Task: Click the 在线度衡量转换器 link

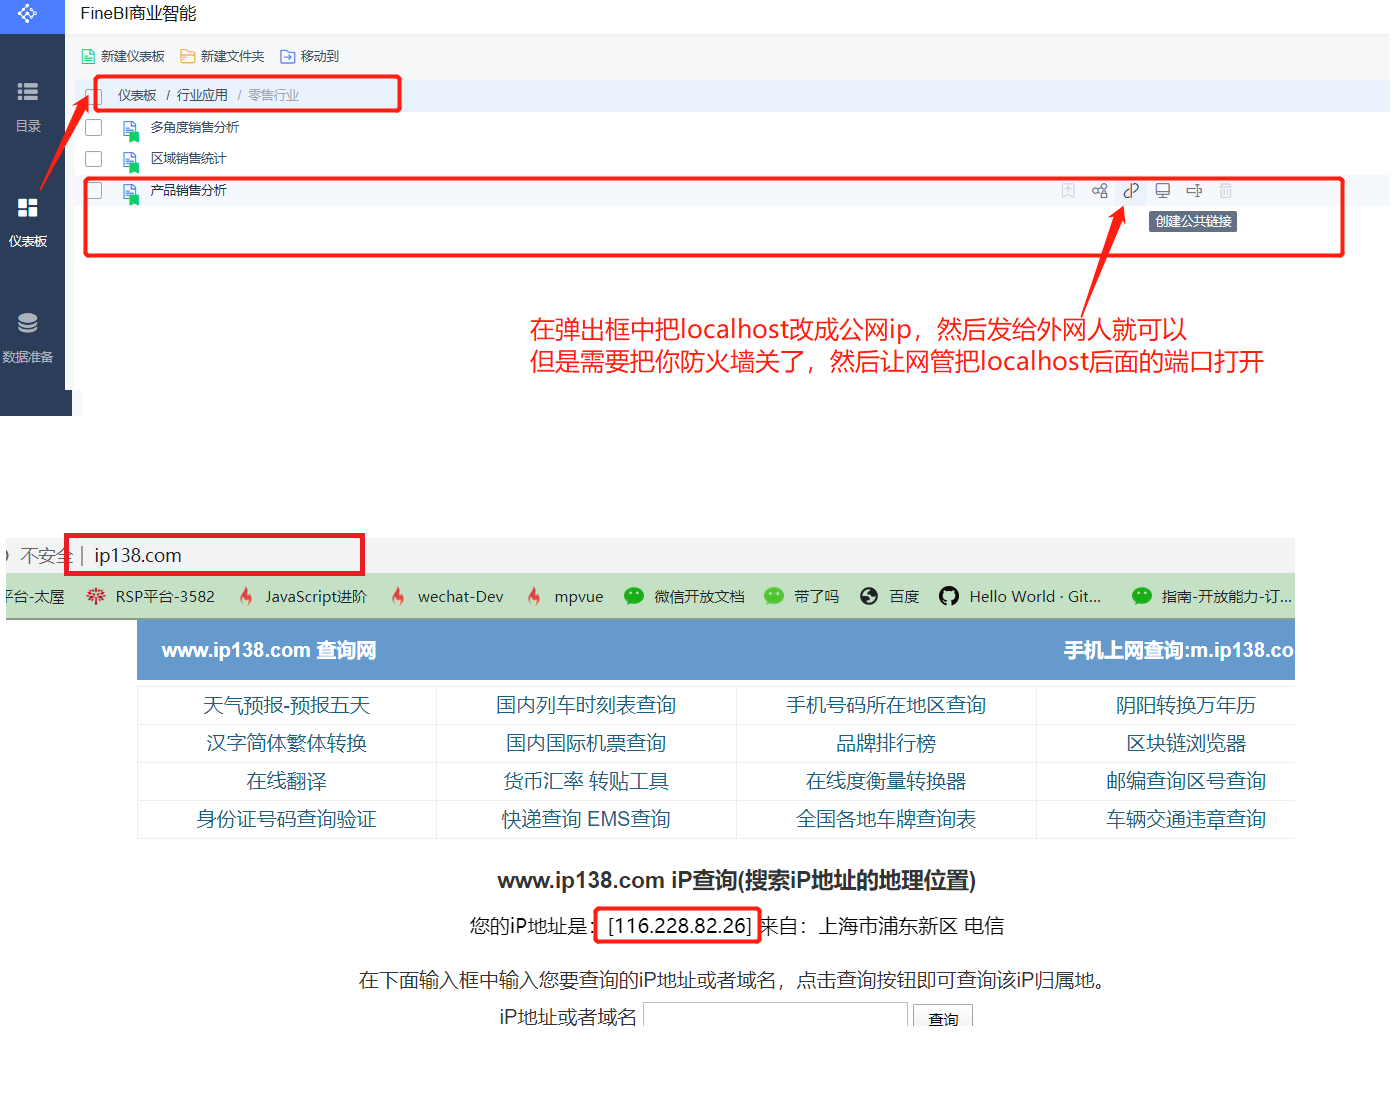Action: pos(886,781)
